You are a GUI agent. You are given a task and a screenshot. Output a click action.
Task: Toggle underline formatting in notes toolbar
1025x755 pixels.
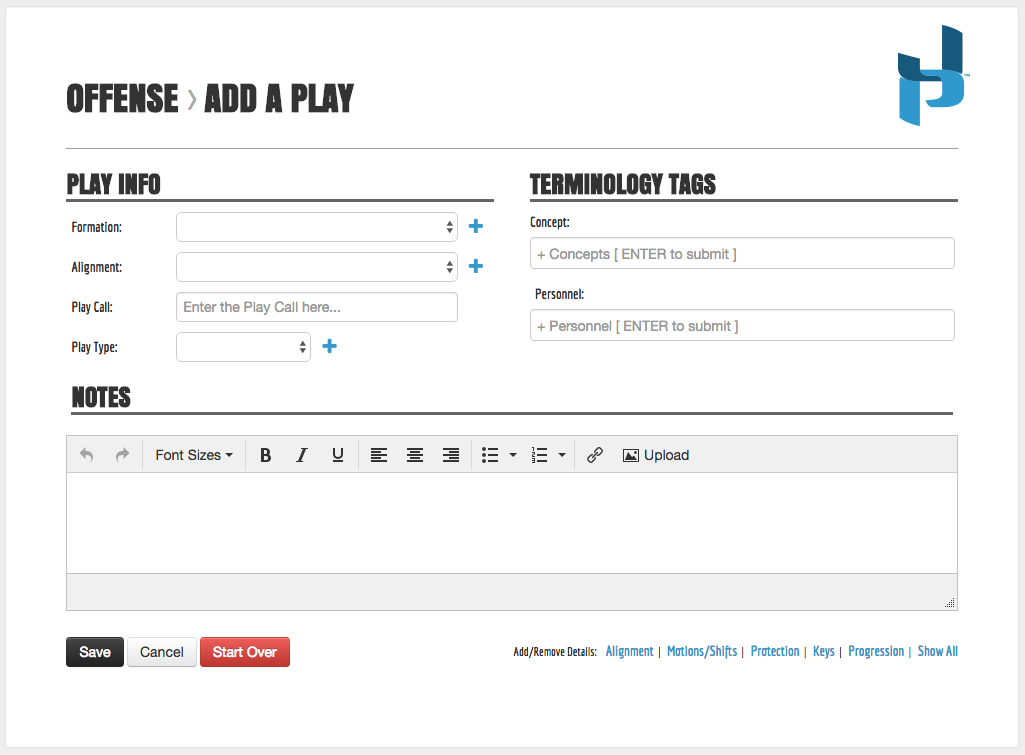coord(338,455)
